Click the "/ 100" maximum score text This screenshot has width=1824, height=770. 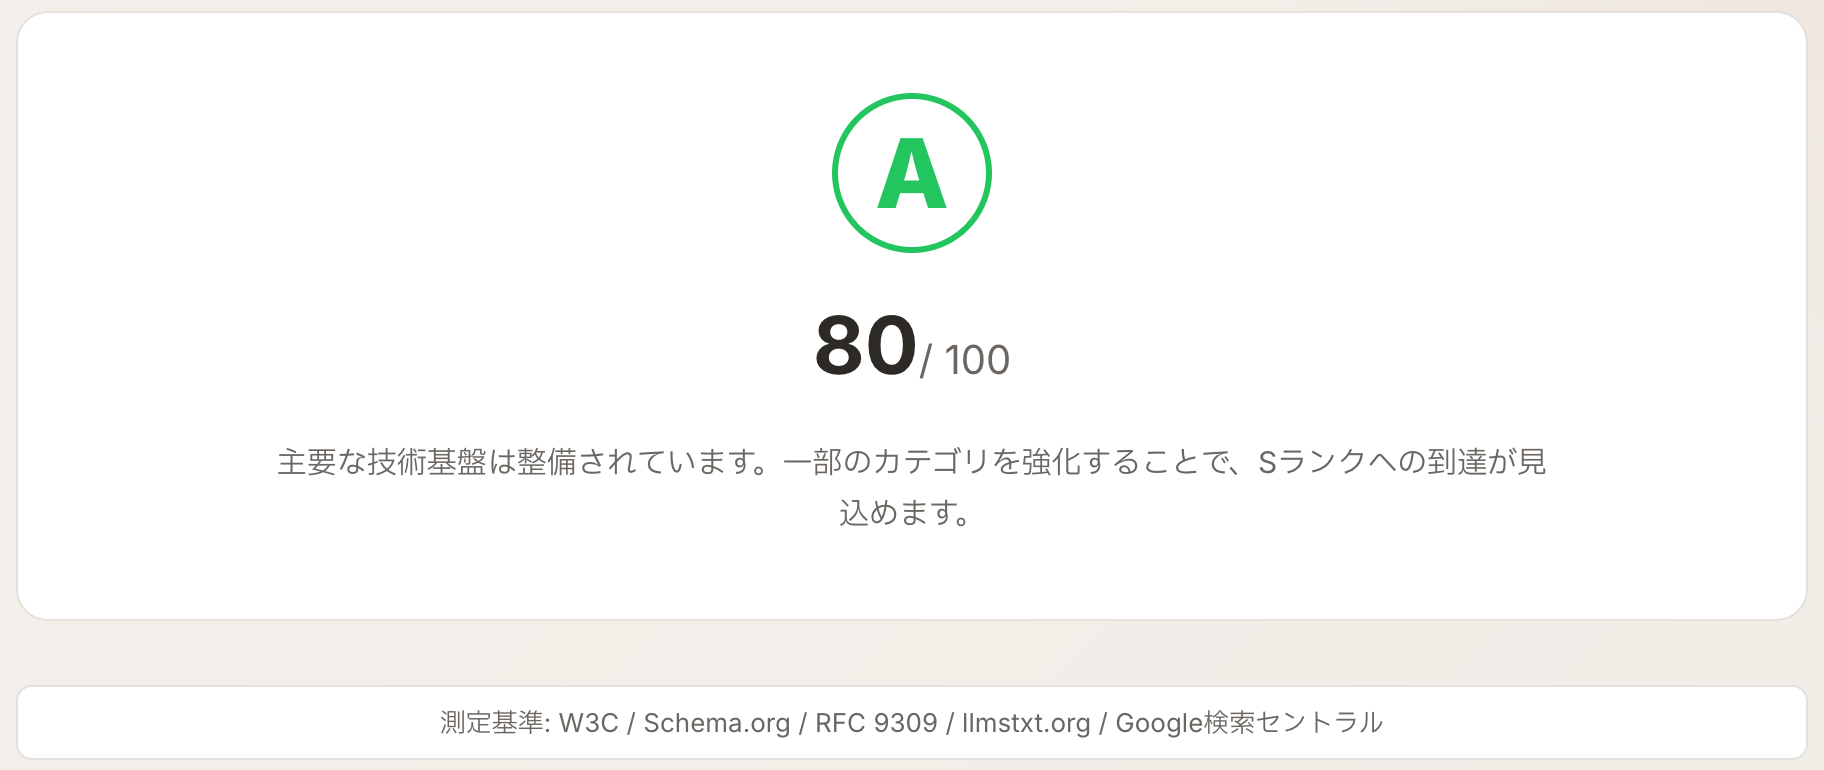[965, 360]
